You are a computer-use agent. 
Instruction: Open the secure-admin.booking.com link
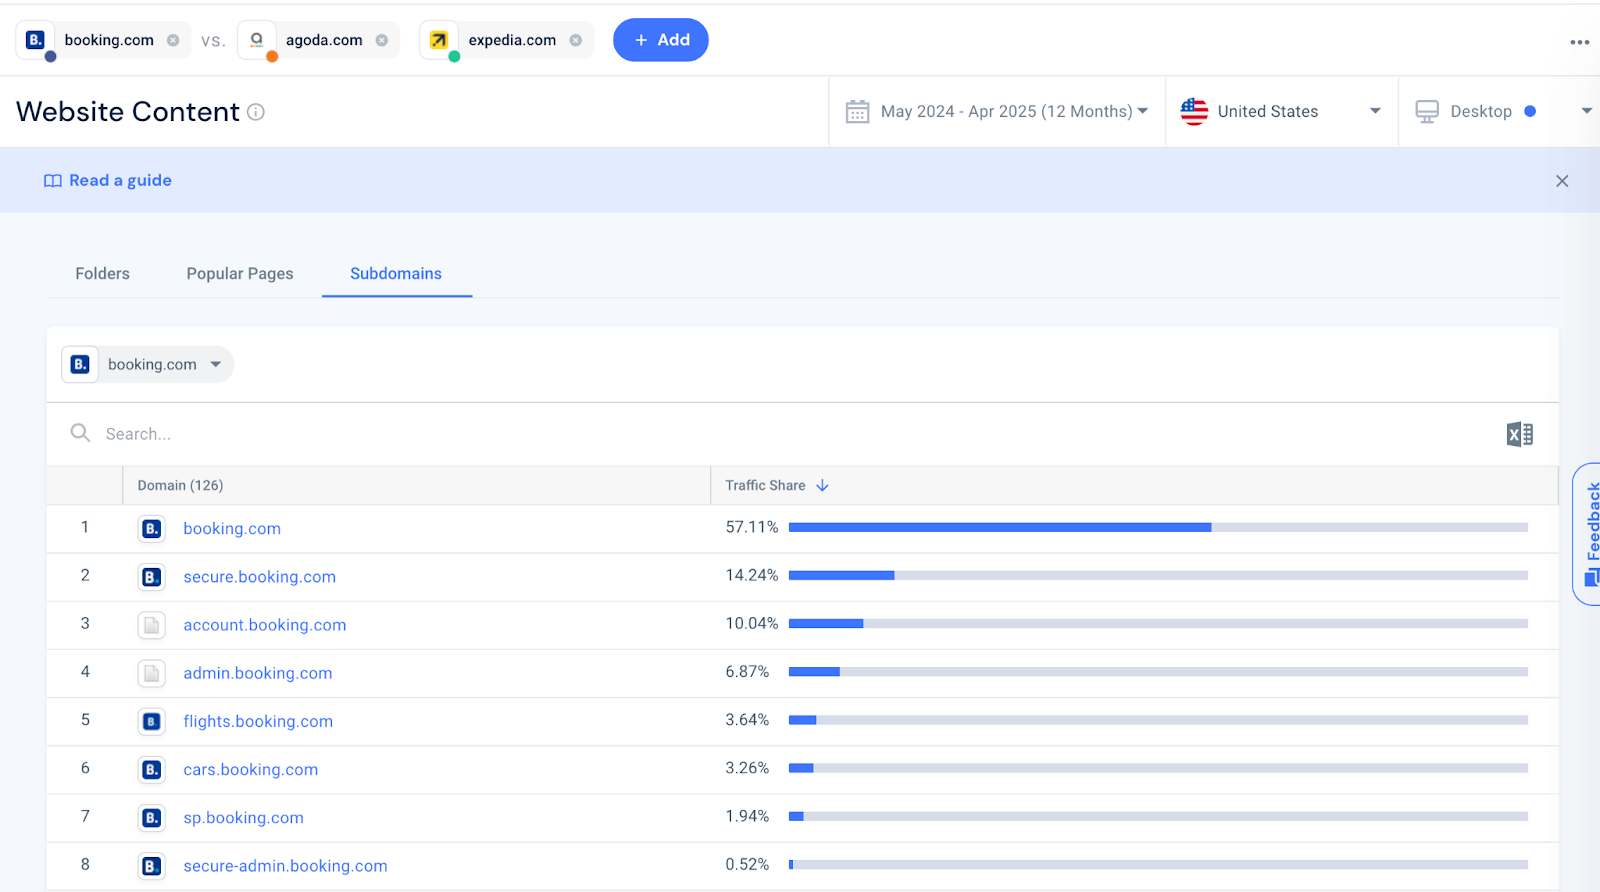point(285,866)
